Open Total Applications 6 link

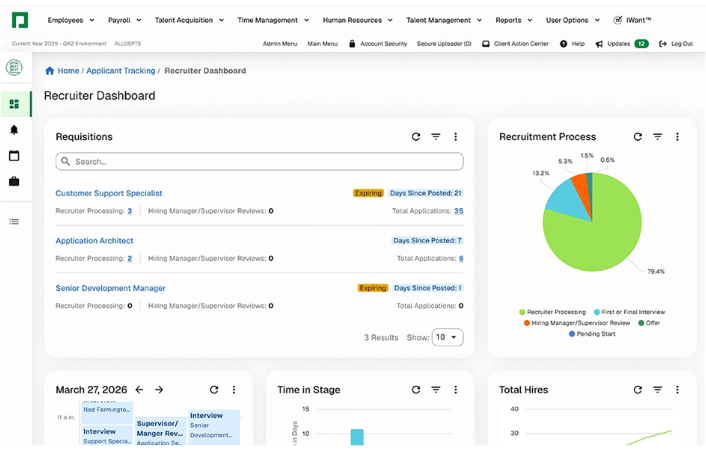tap(461, 258)
